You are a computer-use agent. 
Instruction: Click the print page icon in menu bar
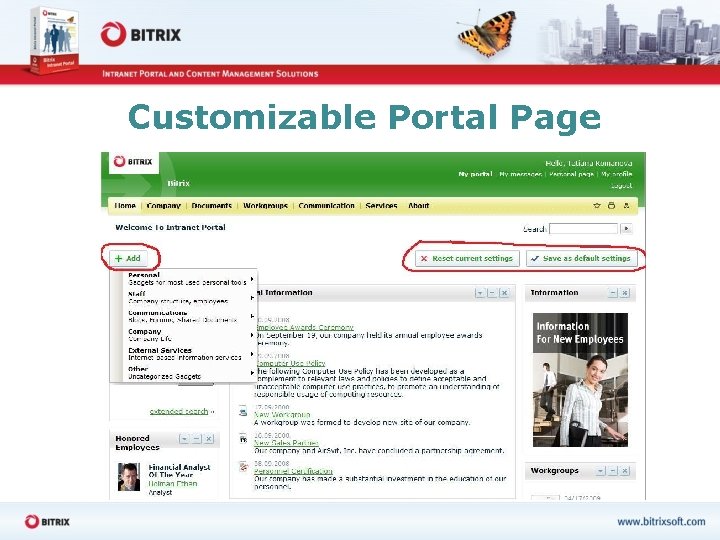(x=611, y=206)
